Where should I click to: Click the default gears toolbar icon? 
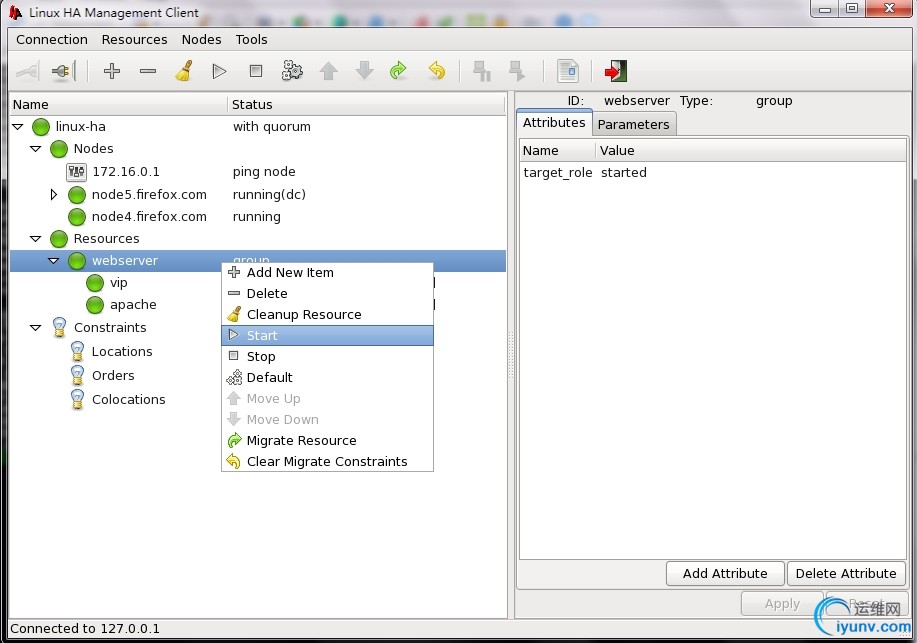pos(292,71)
